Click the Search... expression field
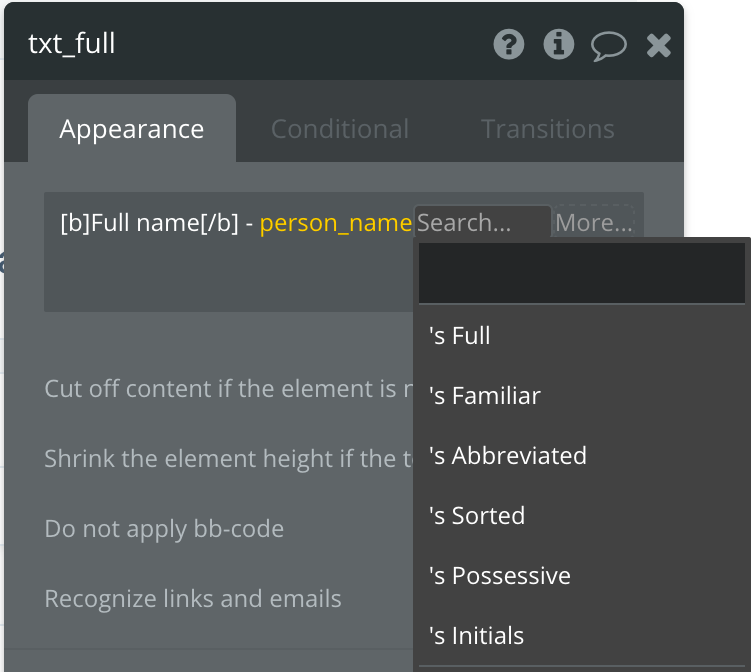 pyautogui.click(x=481, y=223)
